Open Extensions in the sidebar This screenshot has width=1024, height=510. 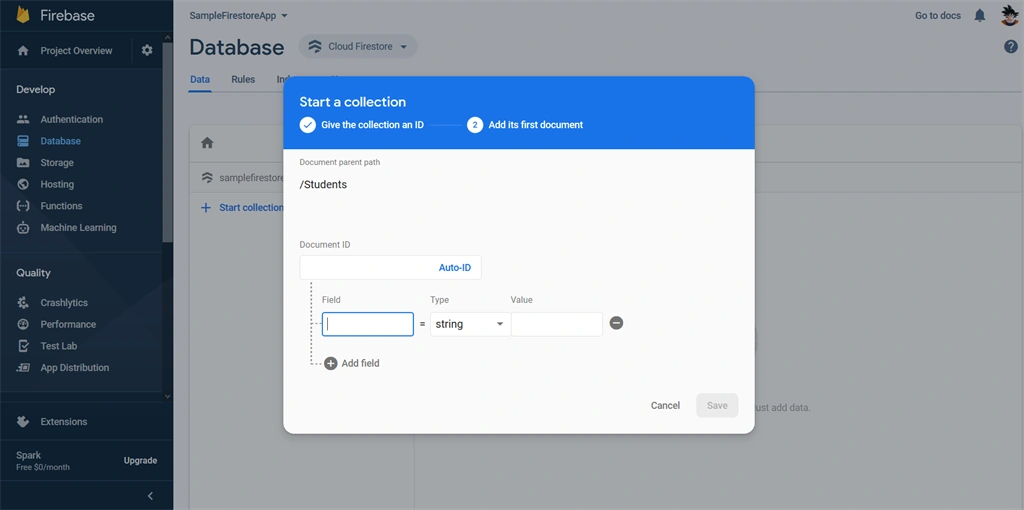[64, 422]
